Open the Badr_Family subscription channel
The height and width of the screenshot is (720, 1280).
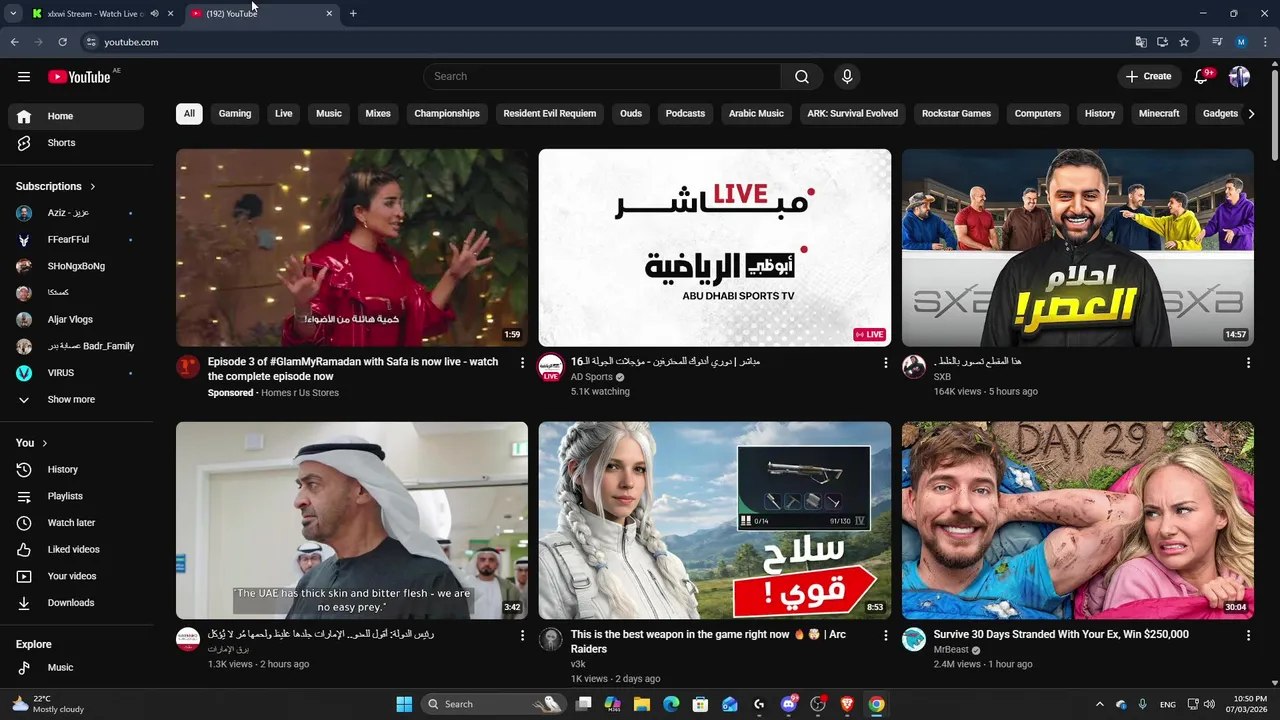click(76, 346)
